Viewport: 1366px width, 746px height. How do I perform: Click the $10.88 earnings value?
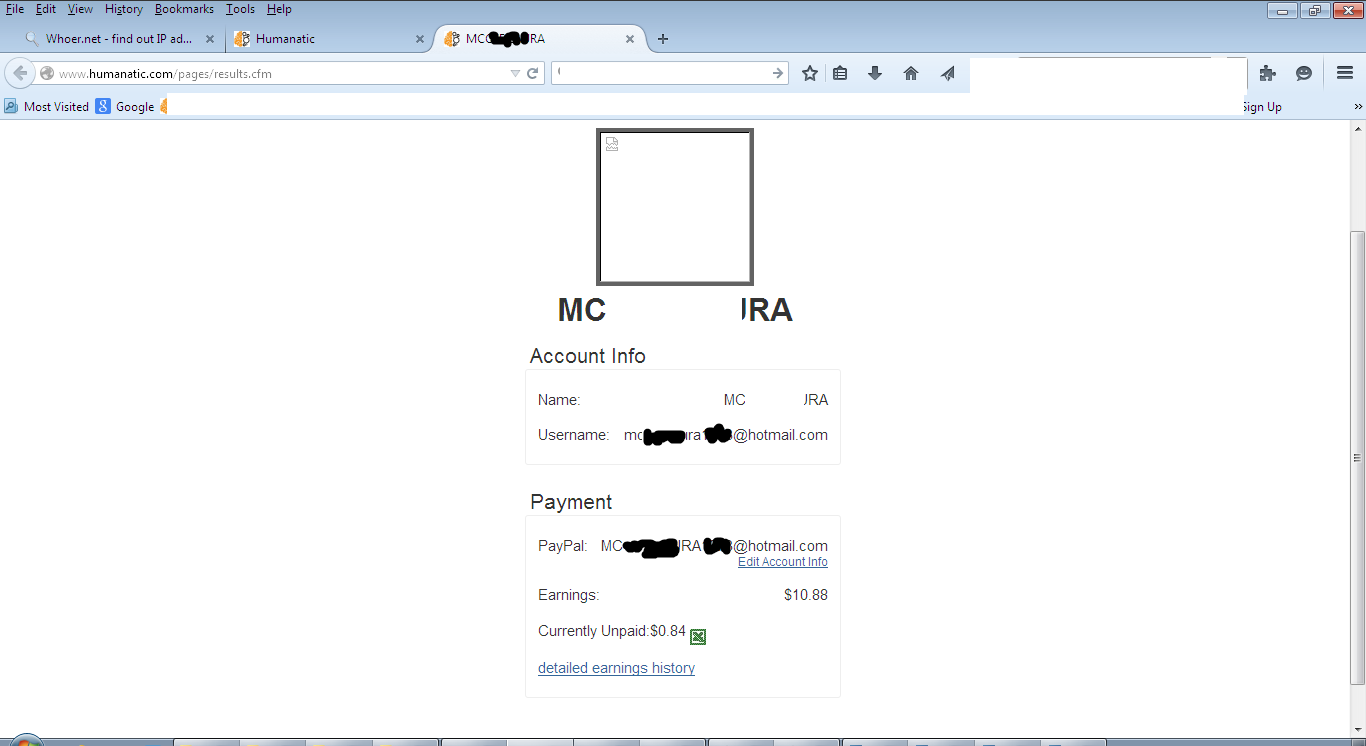click(806, 595)
